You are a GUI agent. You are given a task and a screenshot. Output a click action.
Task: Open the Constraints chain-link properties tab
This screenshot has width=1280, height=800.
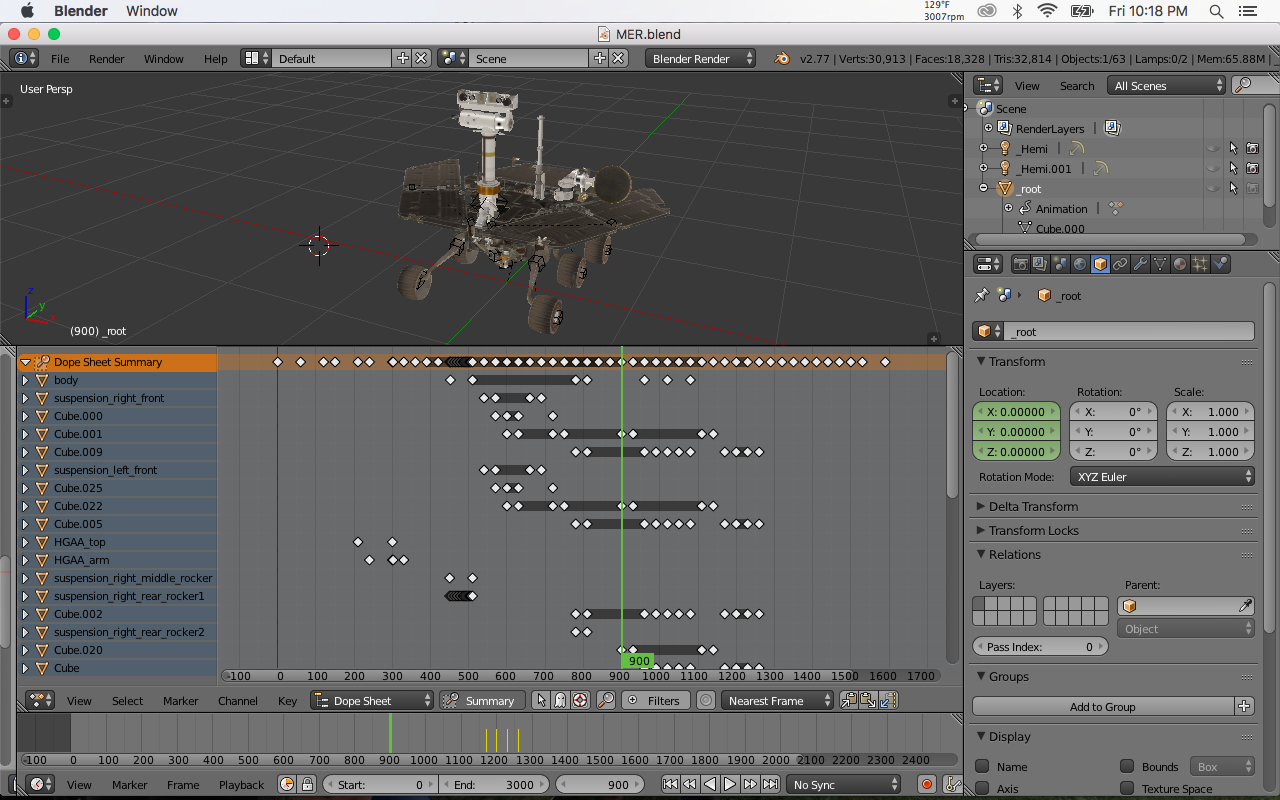pyautogui.click(x=1121, y=265)
